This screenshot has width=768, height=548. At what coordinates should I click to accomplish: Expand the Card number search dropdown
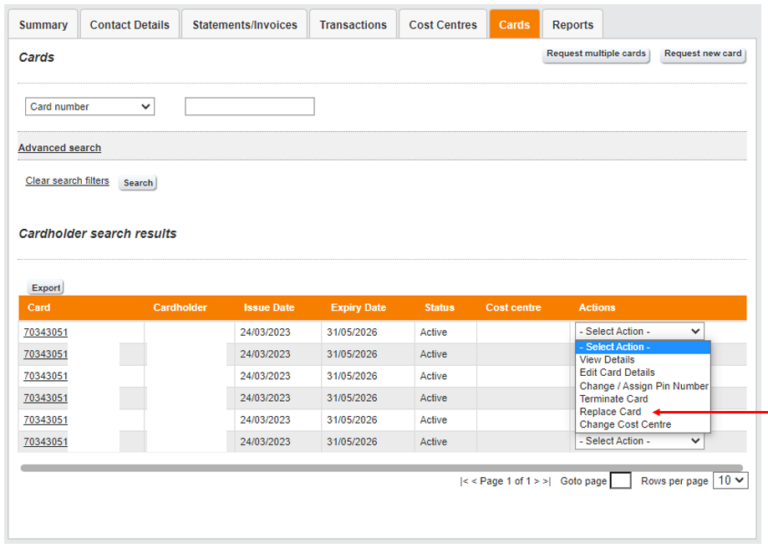tap(90, 107)
